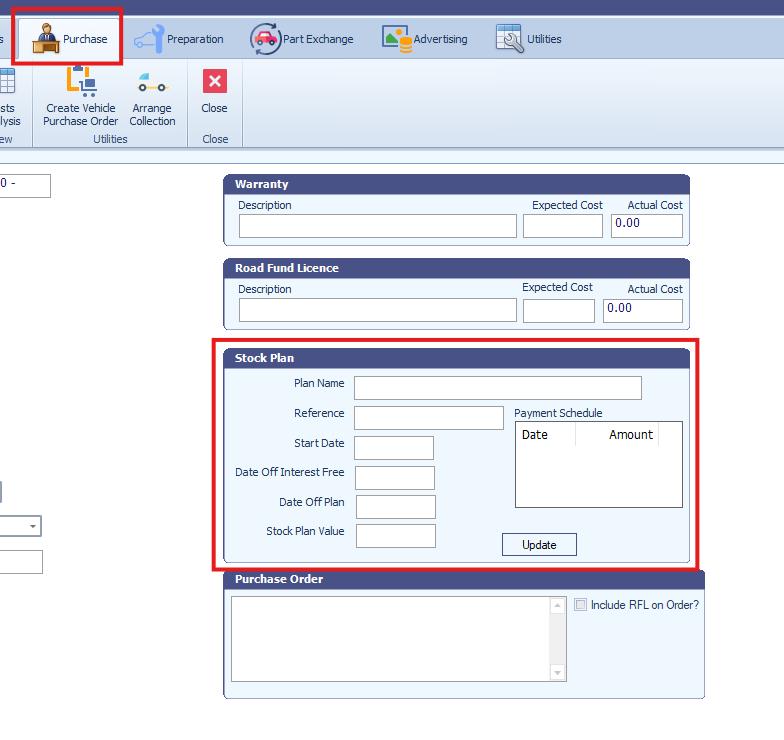Click the Stock Plan Value field
This screenshot has width=784, height=740.
tap(396, 536)
